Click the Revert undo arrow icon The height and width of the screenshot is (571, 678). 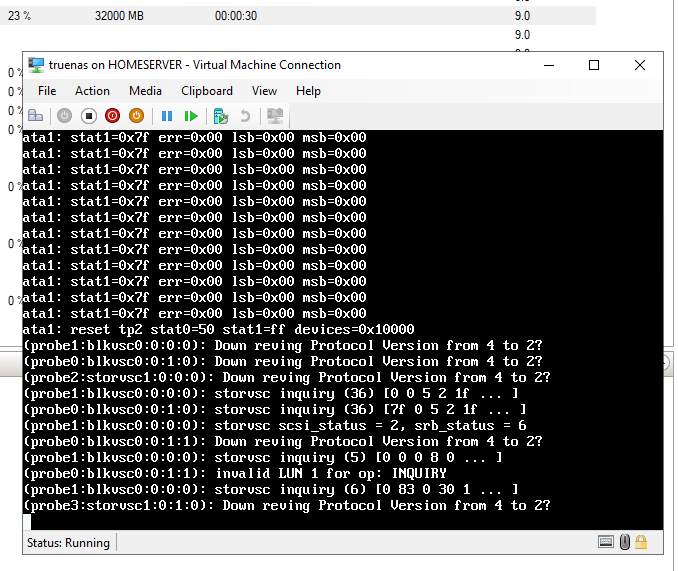[x=245, y=116]
